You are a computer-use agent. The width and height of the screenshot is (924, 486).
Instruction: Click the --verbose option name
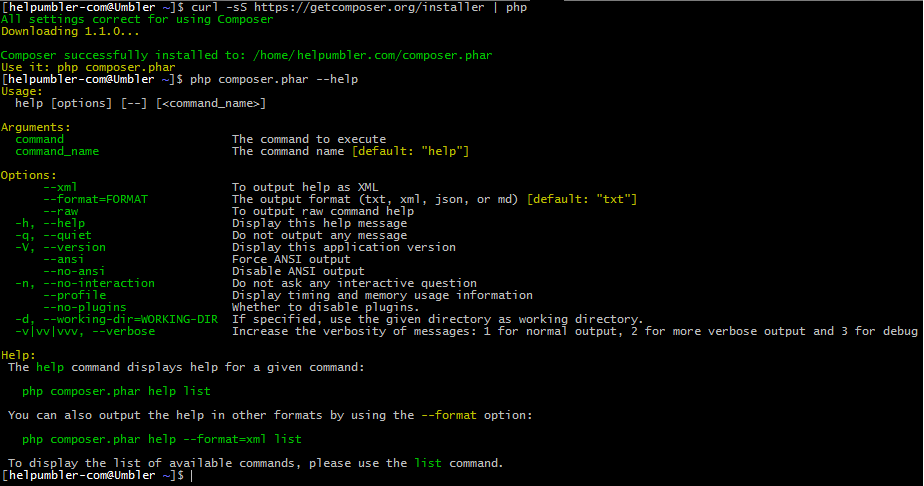pos(123,331)
